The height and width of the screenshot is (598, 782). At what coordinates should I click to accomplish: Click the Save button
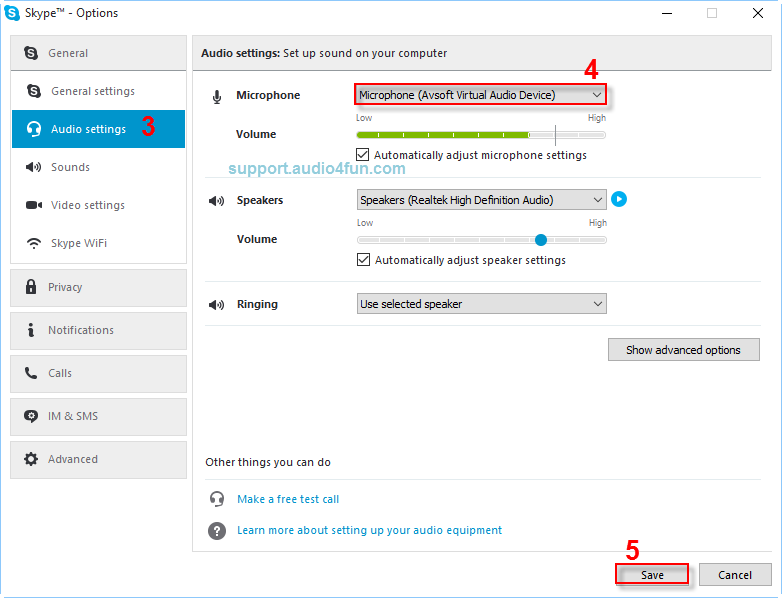(652, 575)
